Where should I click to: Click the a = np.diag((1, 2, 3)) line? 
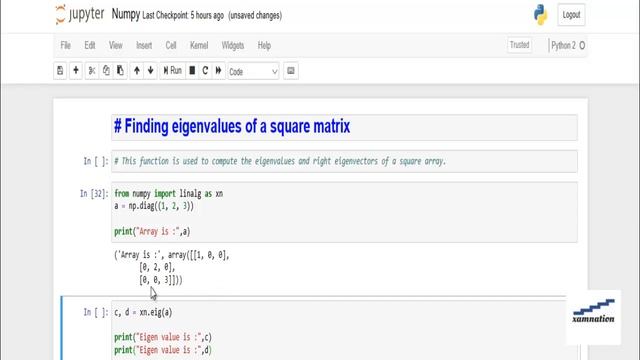(x=154, y=206)
